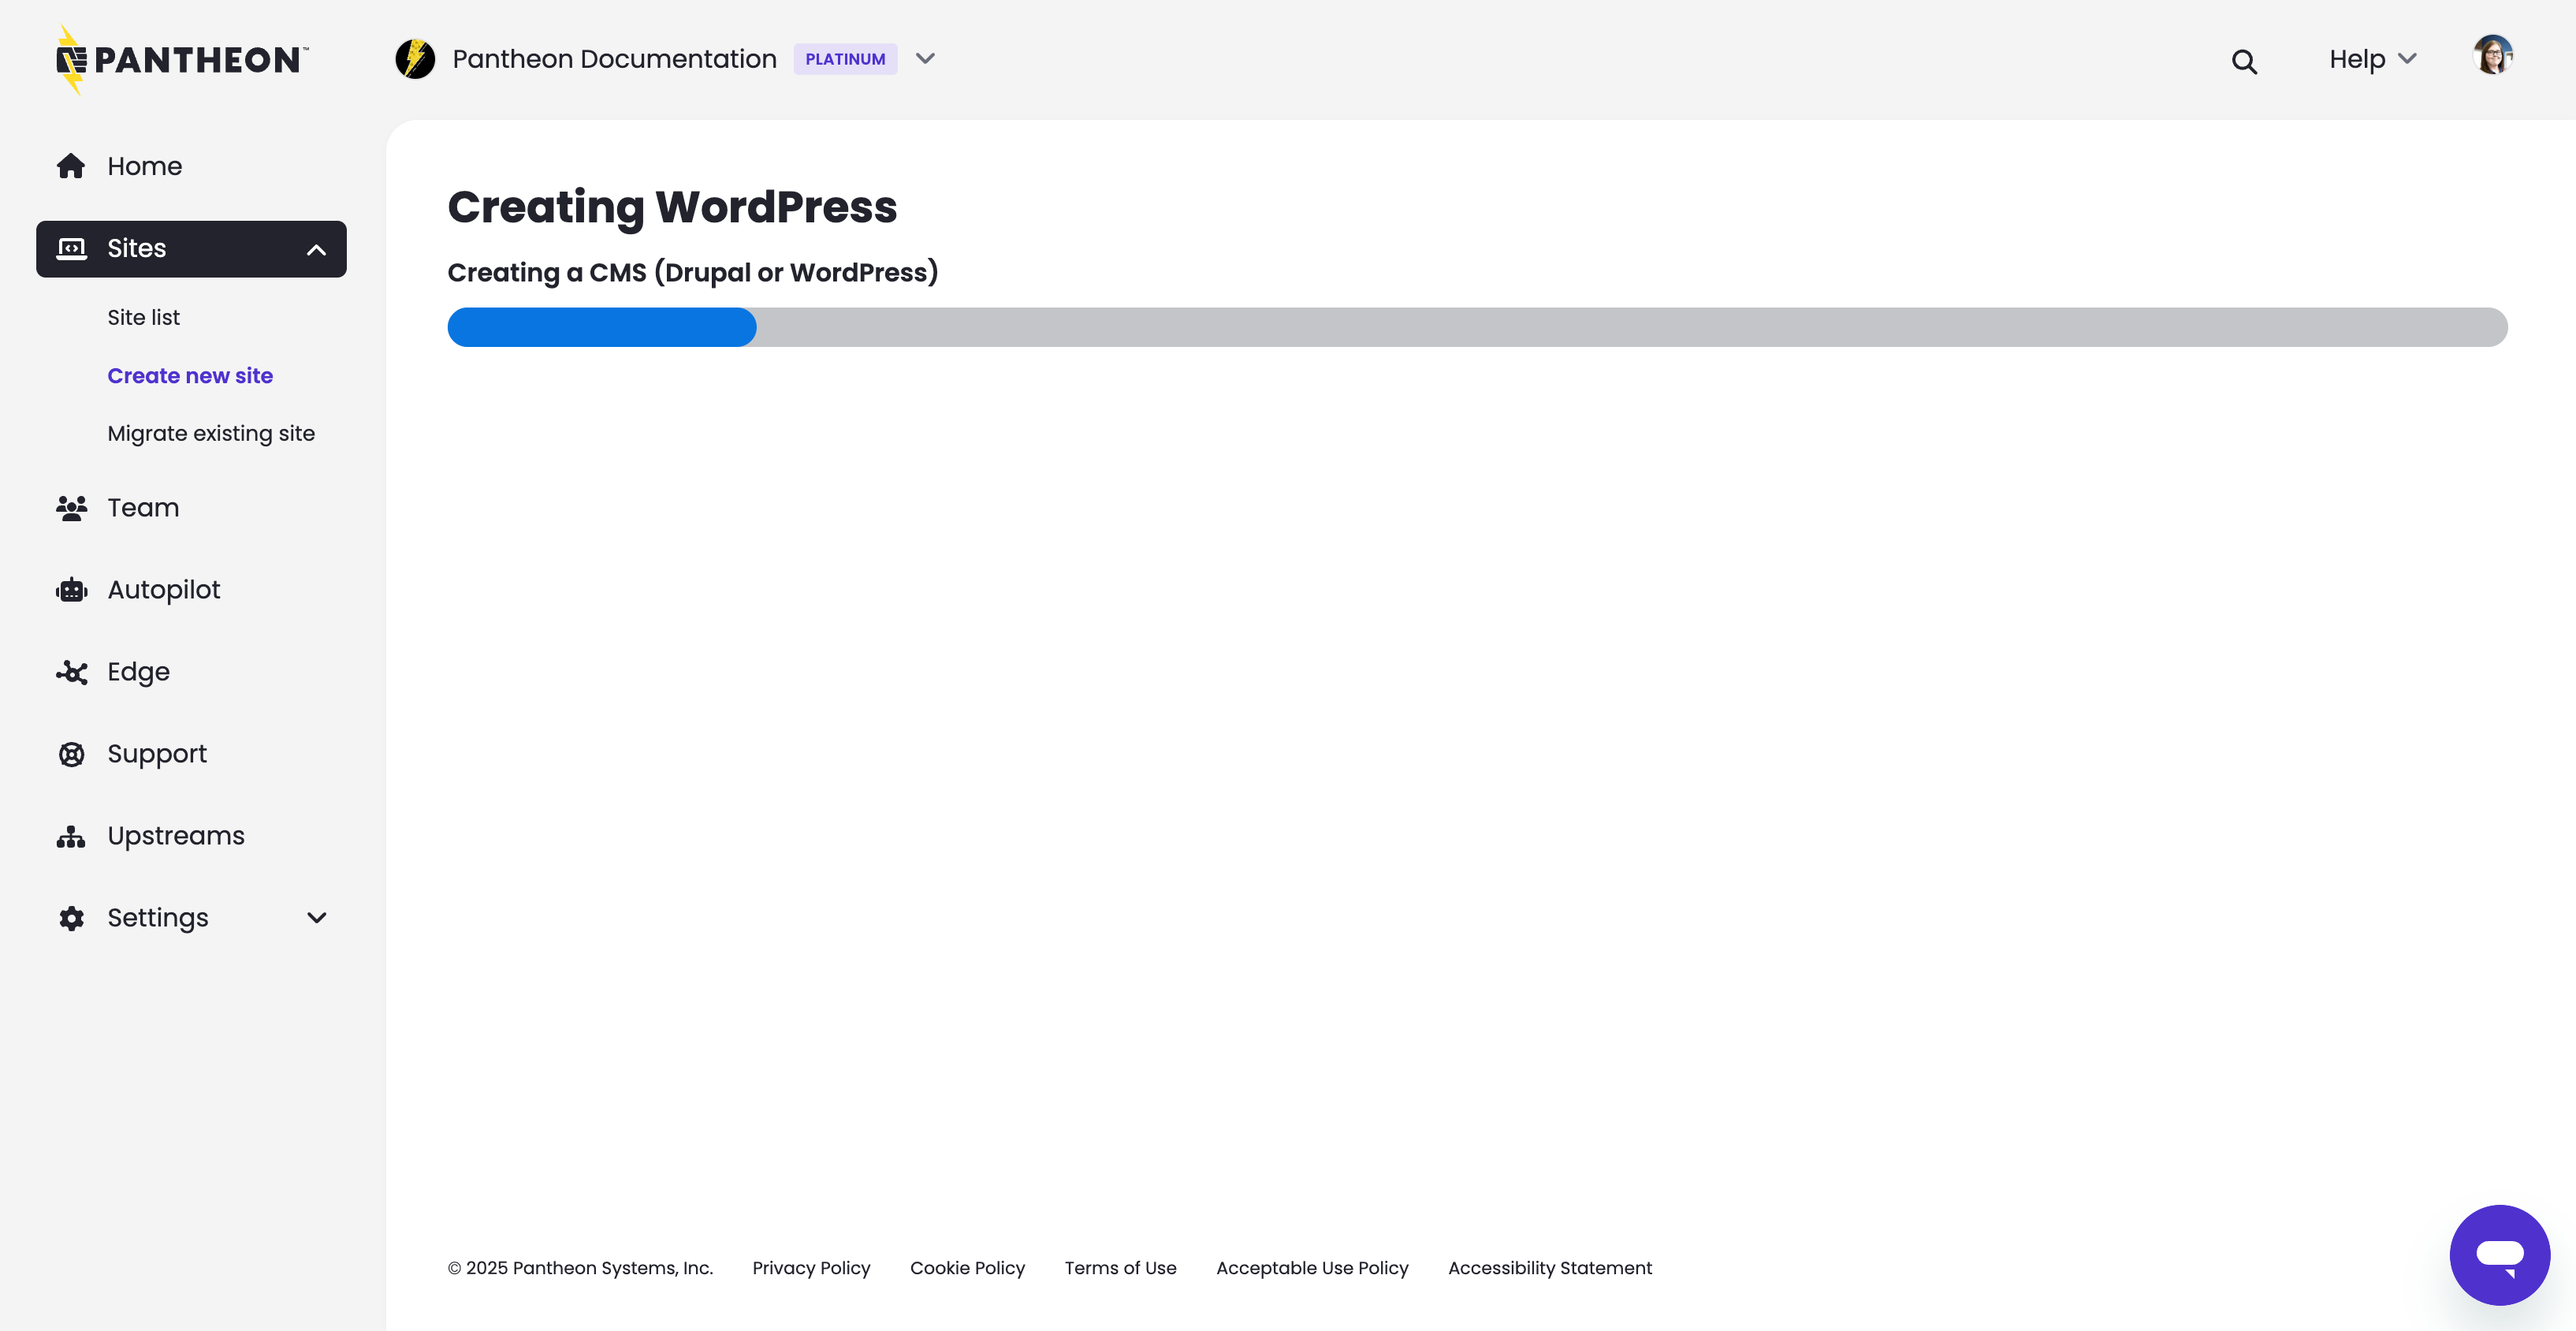2576x1331 pixels.
Task: Select Migrate existing site option
Action: (x=211, y=433)
